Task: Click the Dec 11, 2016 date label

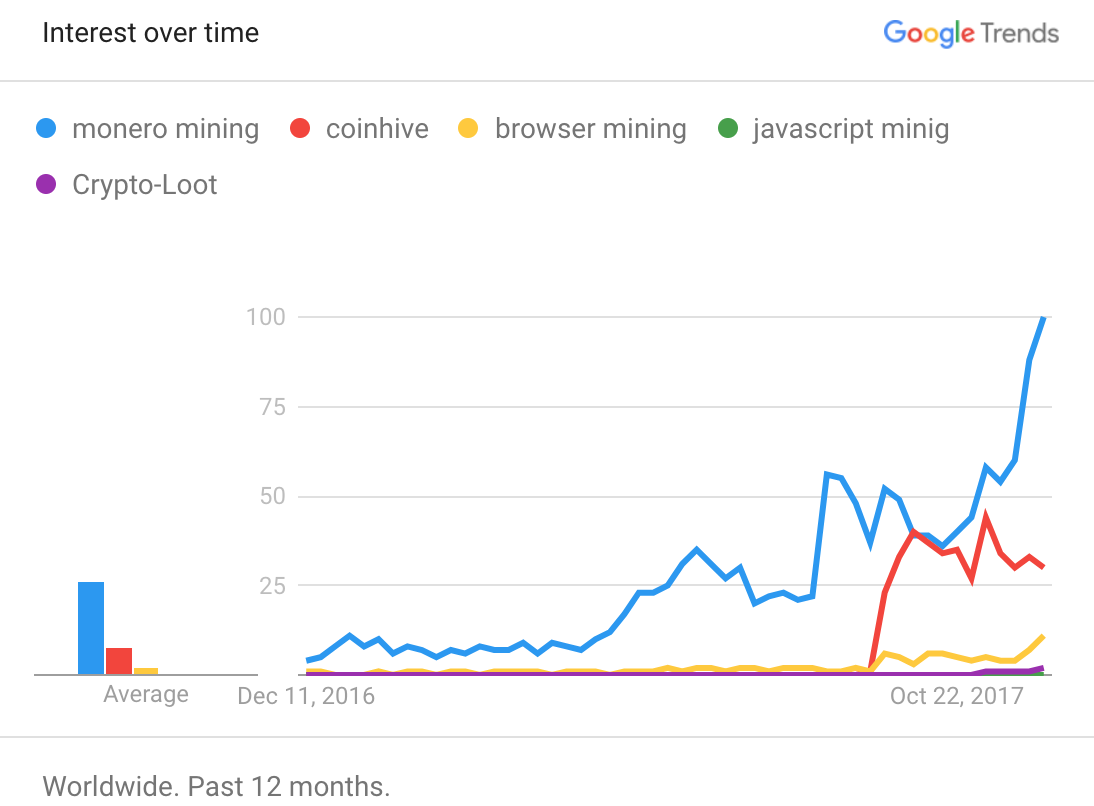Action: point(306,696)
